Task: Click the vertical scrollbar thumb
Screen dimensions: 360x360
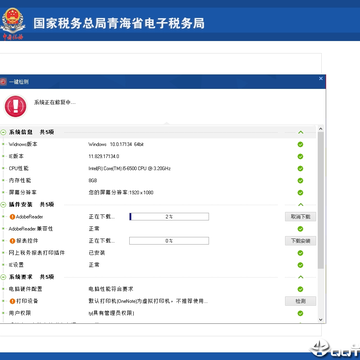Action: tap(321, 200)
